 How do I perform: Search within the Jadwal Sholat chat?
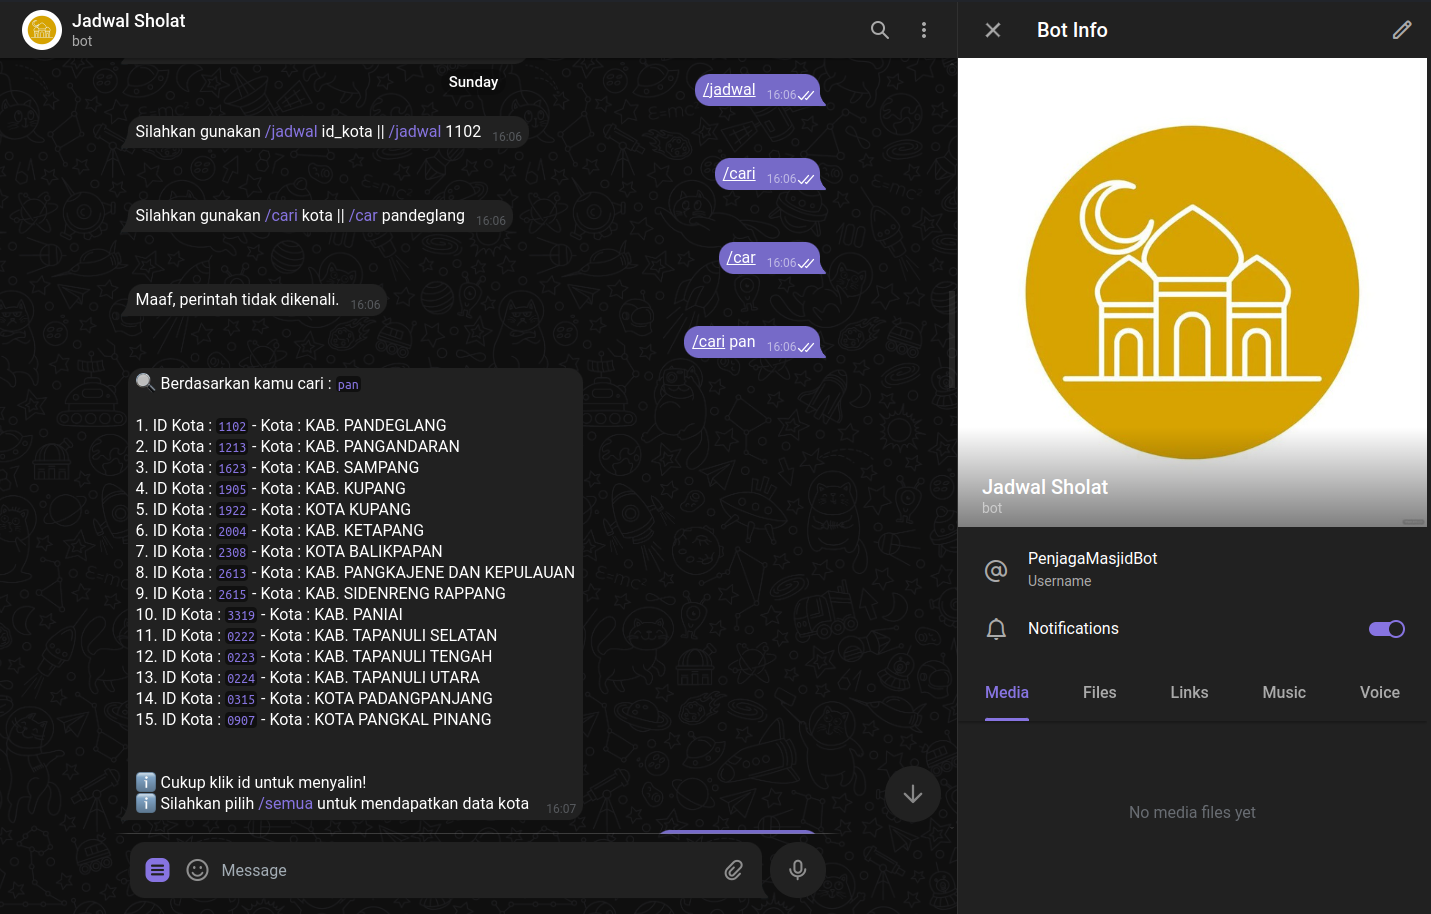click(x=880, y=30)
